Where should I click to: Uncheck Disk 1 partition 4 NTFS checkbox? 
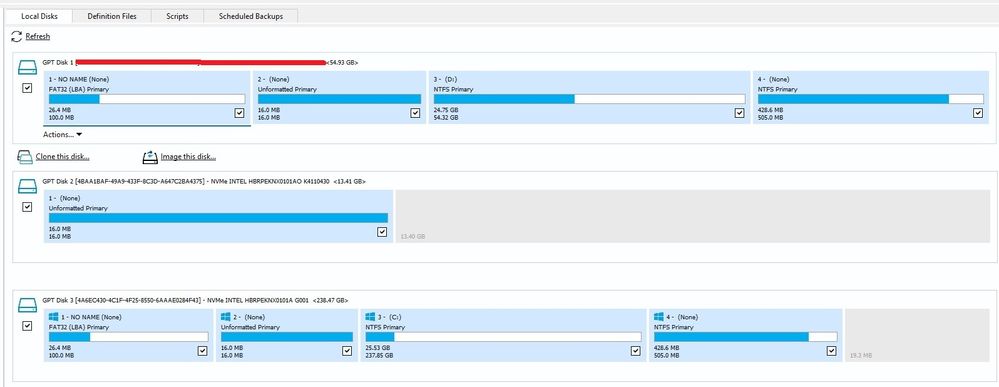[978, 113]
